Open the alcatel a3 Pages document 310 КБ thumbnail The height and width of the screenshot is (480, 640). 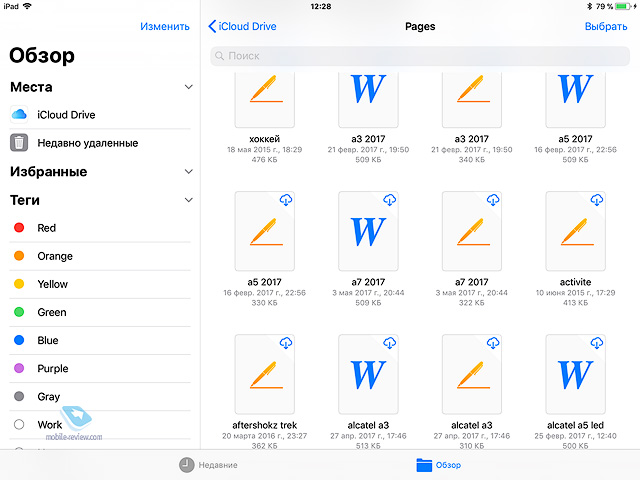472,374
